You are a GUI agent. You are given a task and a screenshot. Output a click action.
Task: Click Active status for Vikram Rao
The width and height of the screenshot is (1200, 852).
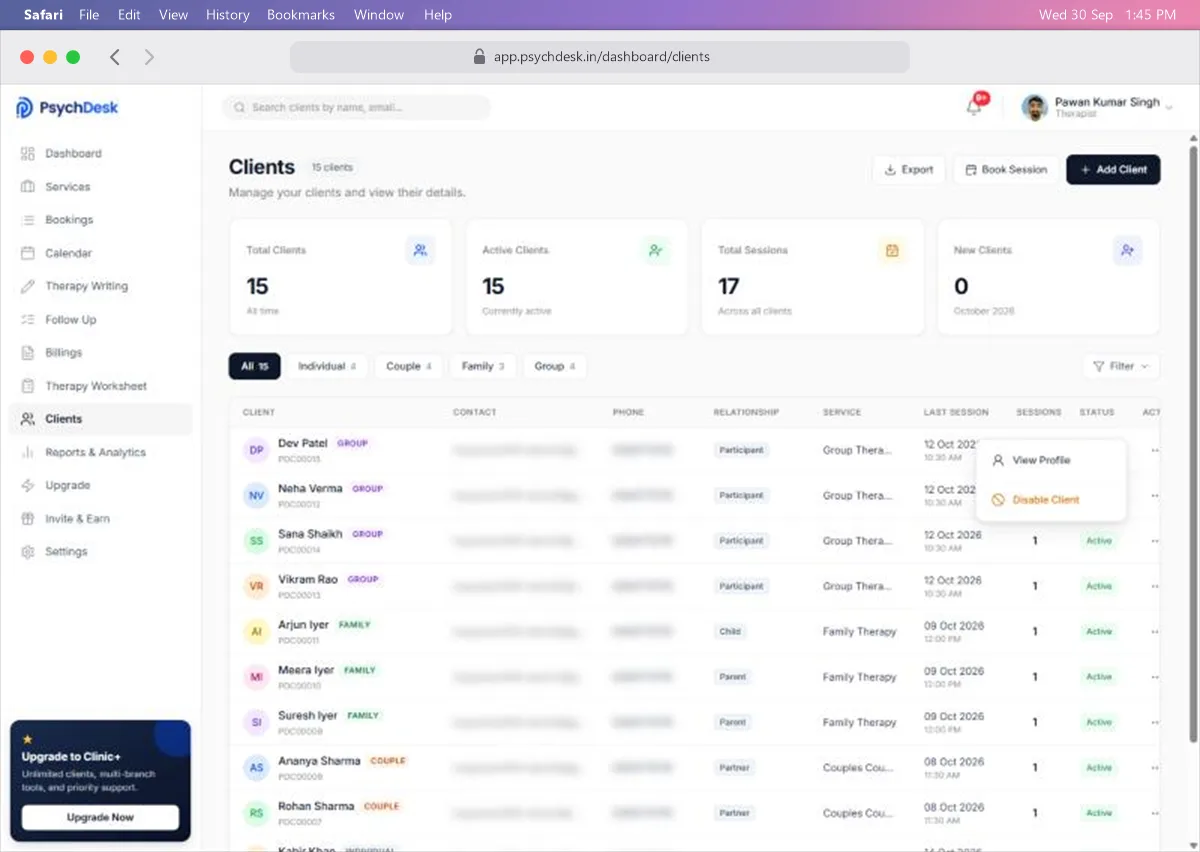pyautogui.click(x=1099, y=586)
